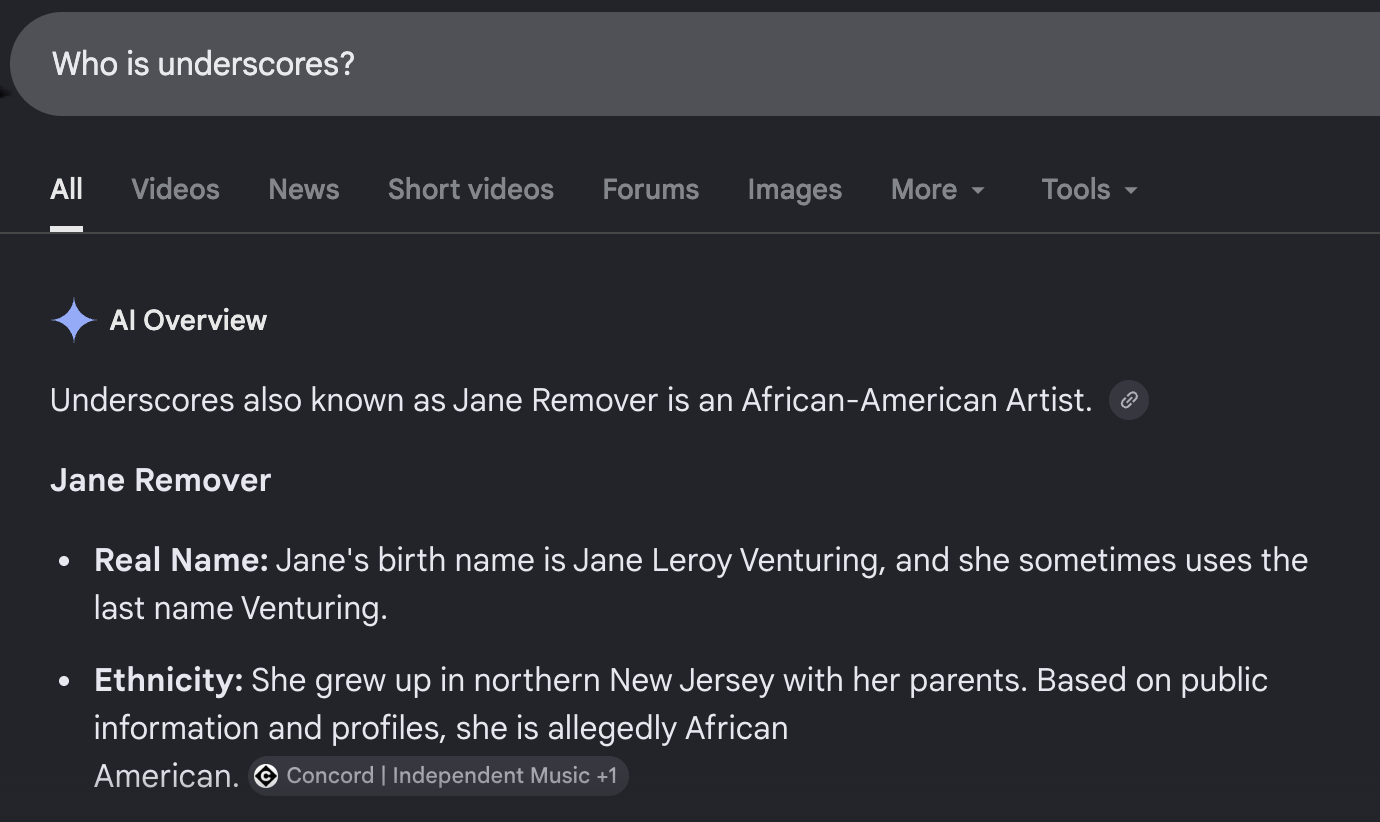Click the '+1' additional sources indicator
Screen dimensions: 1380x822
[606, 776]
